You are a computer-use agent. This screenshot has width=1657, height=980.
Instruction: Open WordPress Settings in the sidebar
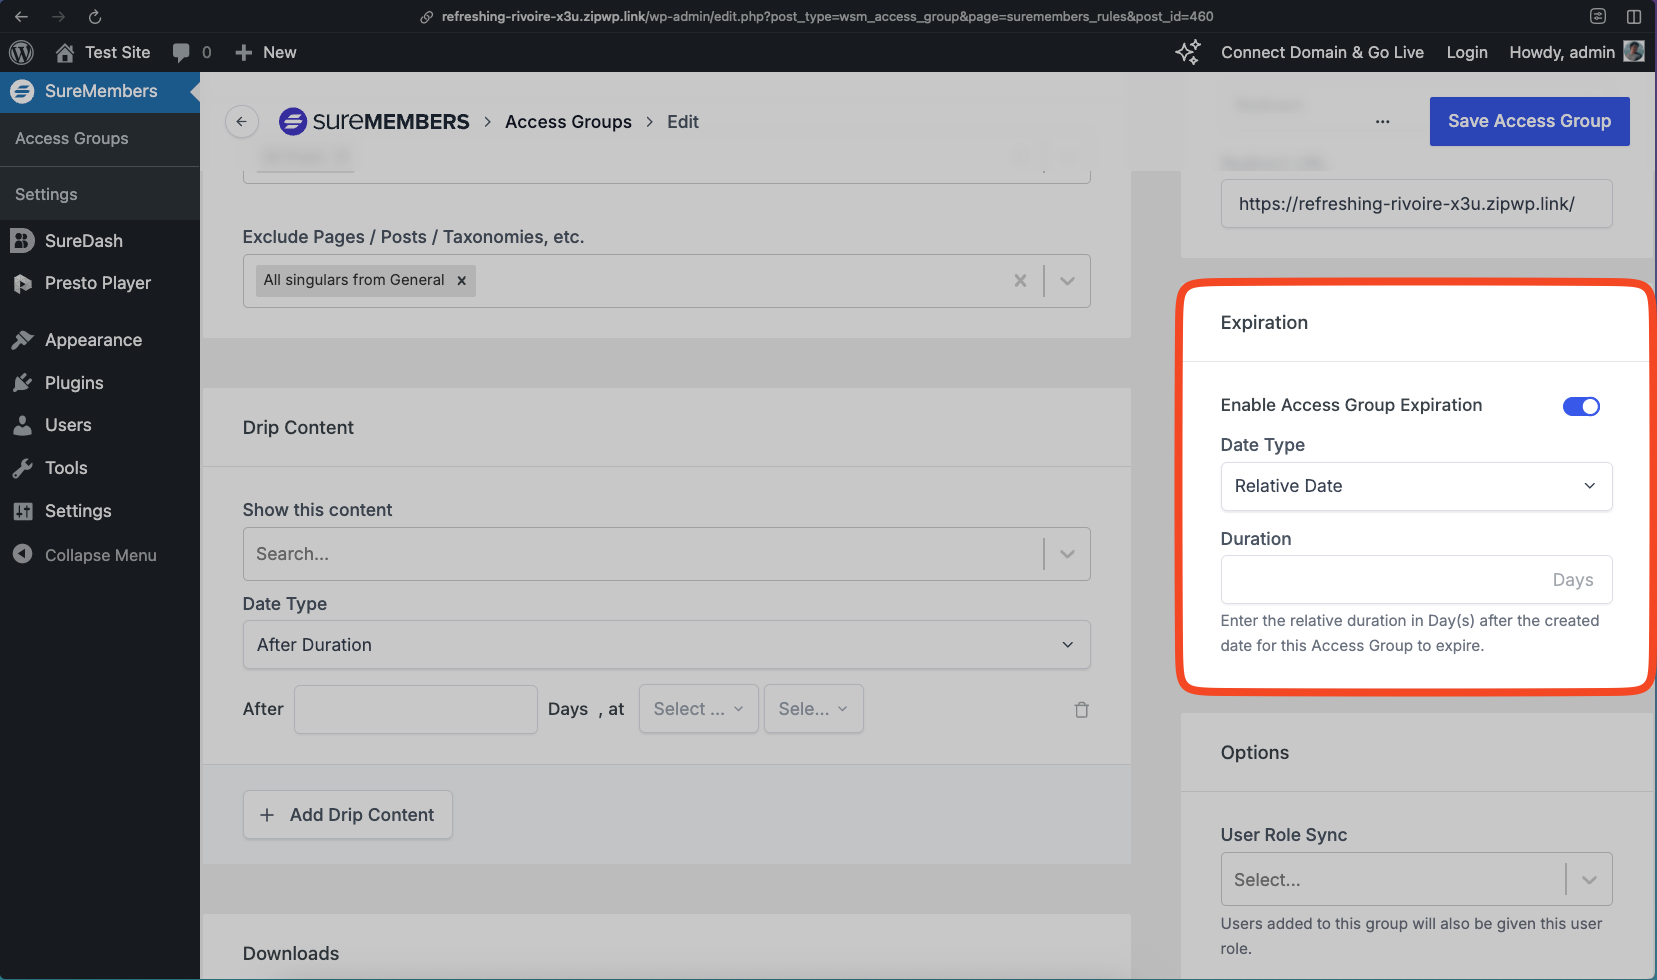tap(78, 511)
